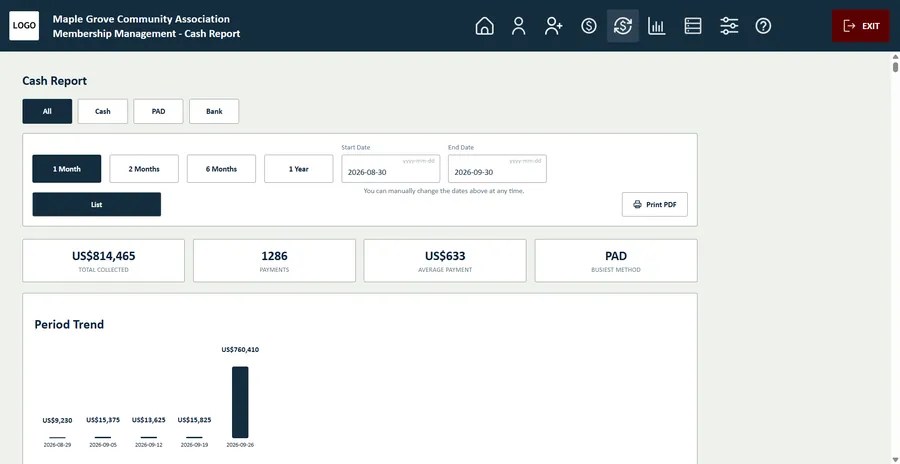Image resolution: width=900 pixels, height=464 pixels.
Task: Click the tall bar for 2026-09-26
Action: tap(240, 402)
